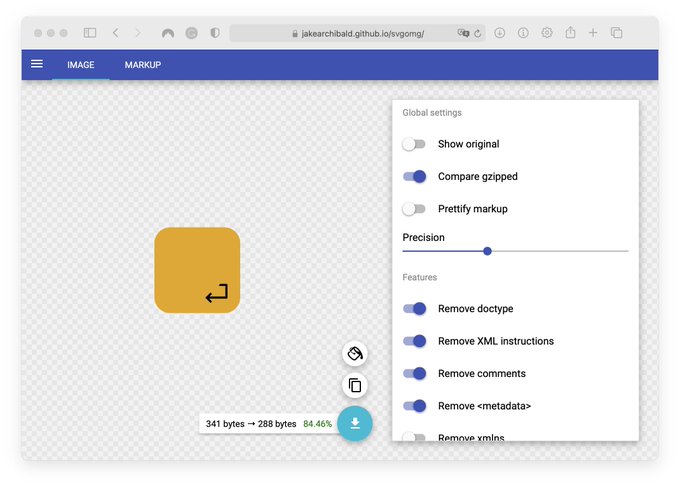Copy the SVG markup to clipboard
Viewport: 680px width, 487px height.
click(355, 385)
